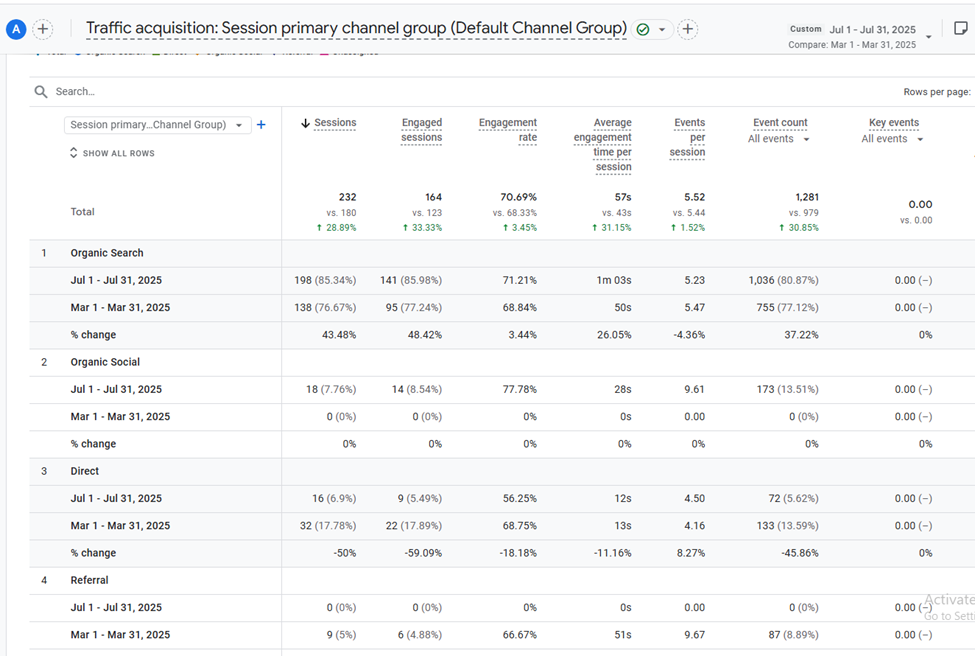The height and width of the screenshot is (656, 975).
Task: Click the insights panel icon at top right
Action: 961,29
